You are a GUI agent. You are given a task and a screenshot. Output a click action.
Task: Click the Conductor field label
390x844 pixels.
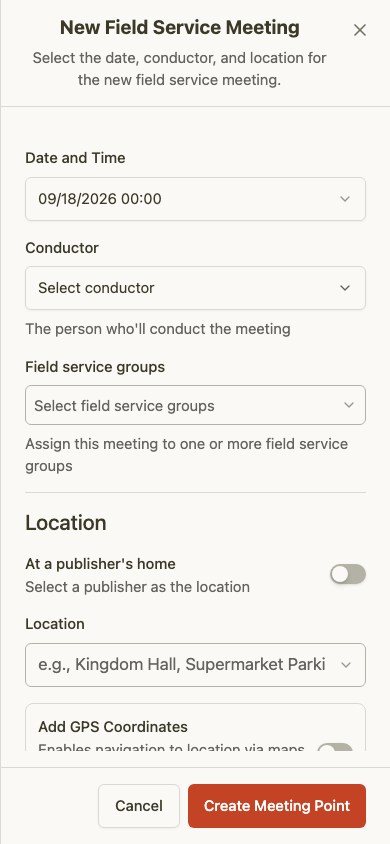click(x=62, y=248)
